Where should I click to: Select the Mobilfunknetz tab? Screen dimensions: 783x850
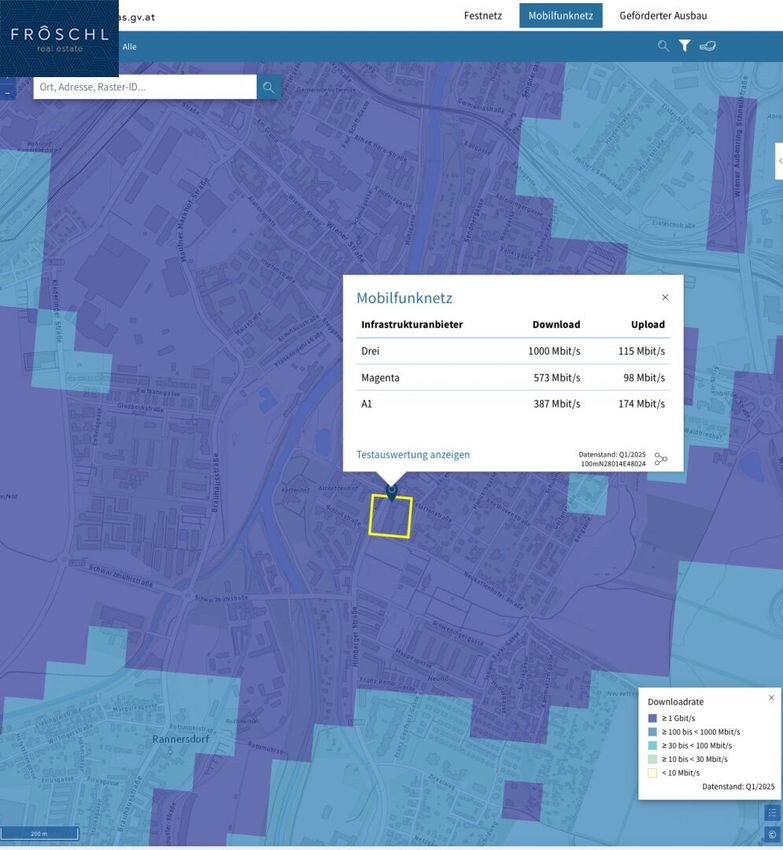[x=560, y=16]
